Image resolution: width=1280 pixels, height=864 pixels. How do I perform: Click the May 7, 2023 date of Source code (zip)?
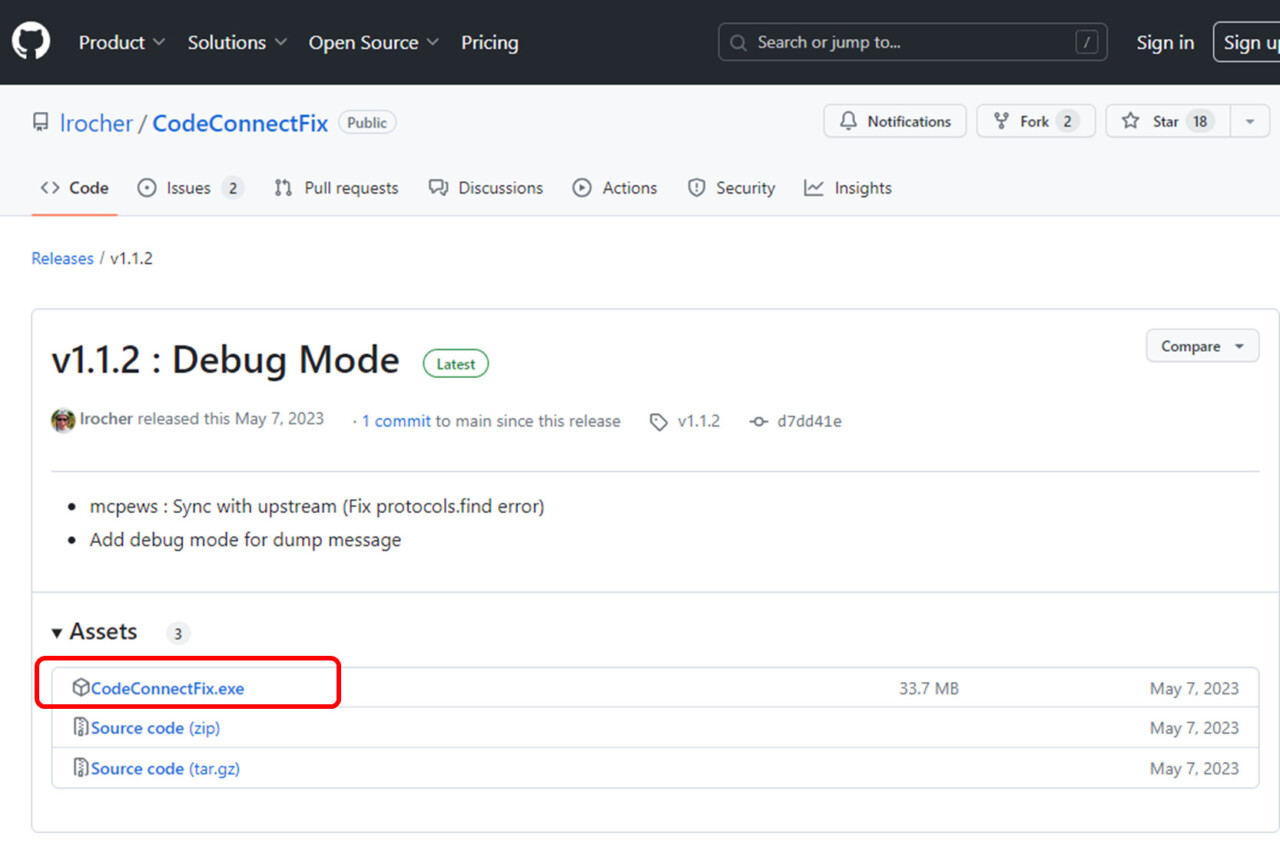1194,728
